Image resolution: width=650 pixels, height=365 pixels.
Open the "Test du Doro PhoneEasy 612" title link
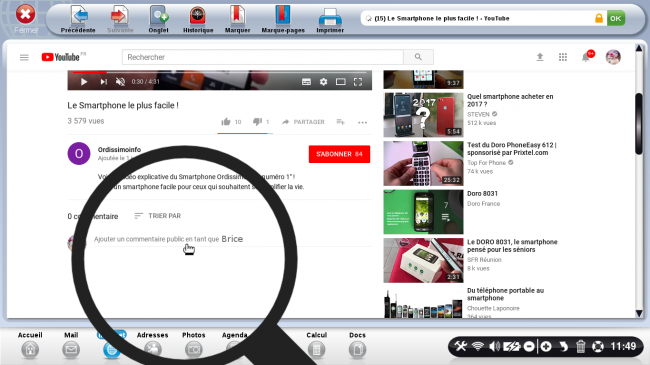tap(512, 148)
